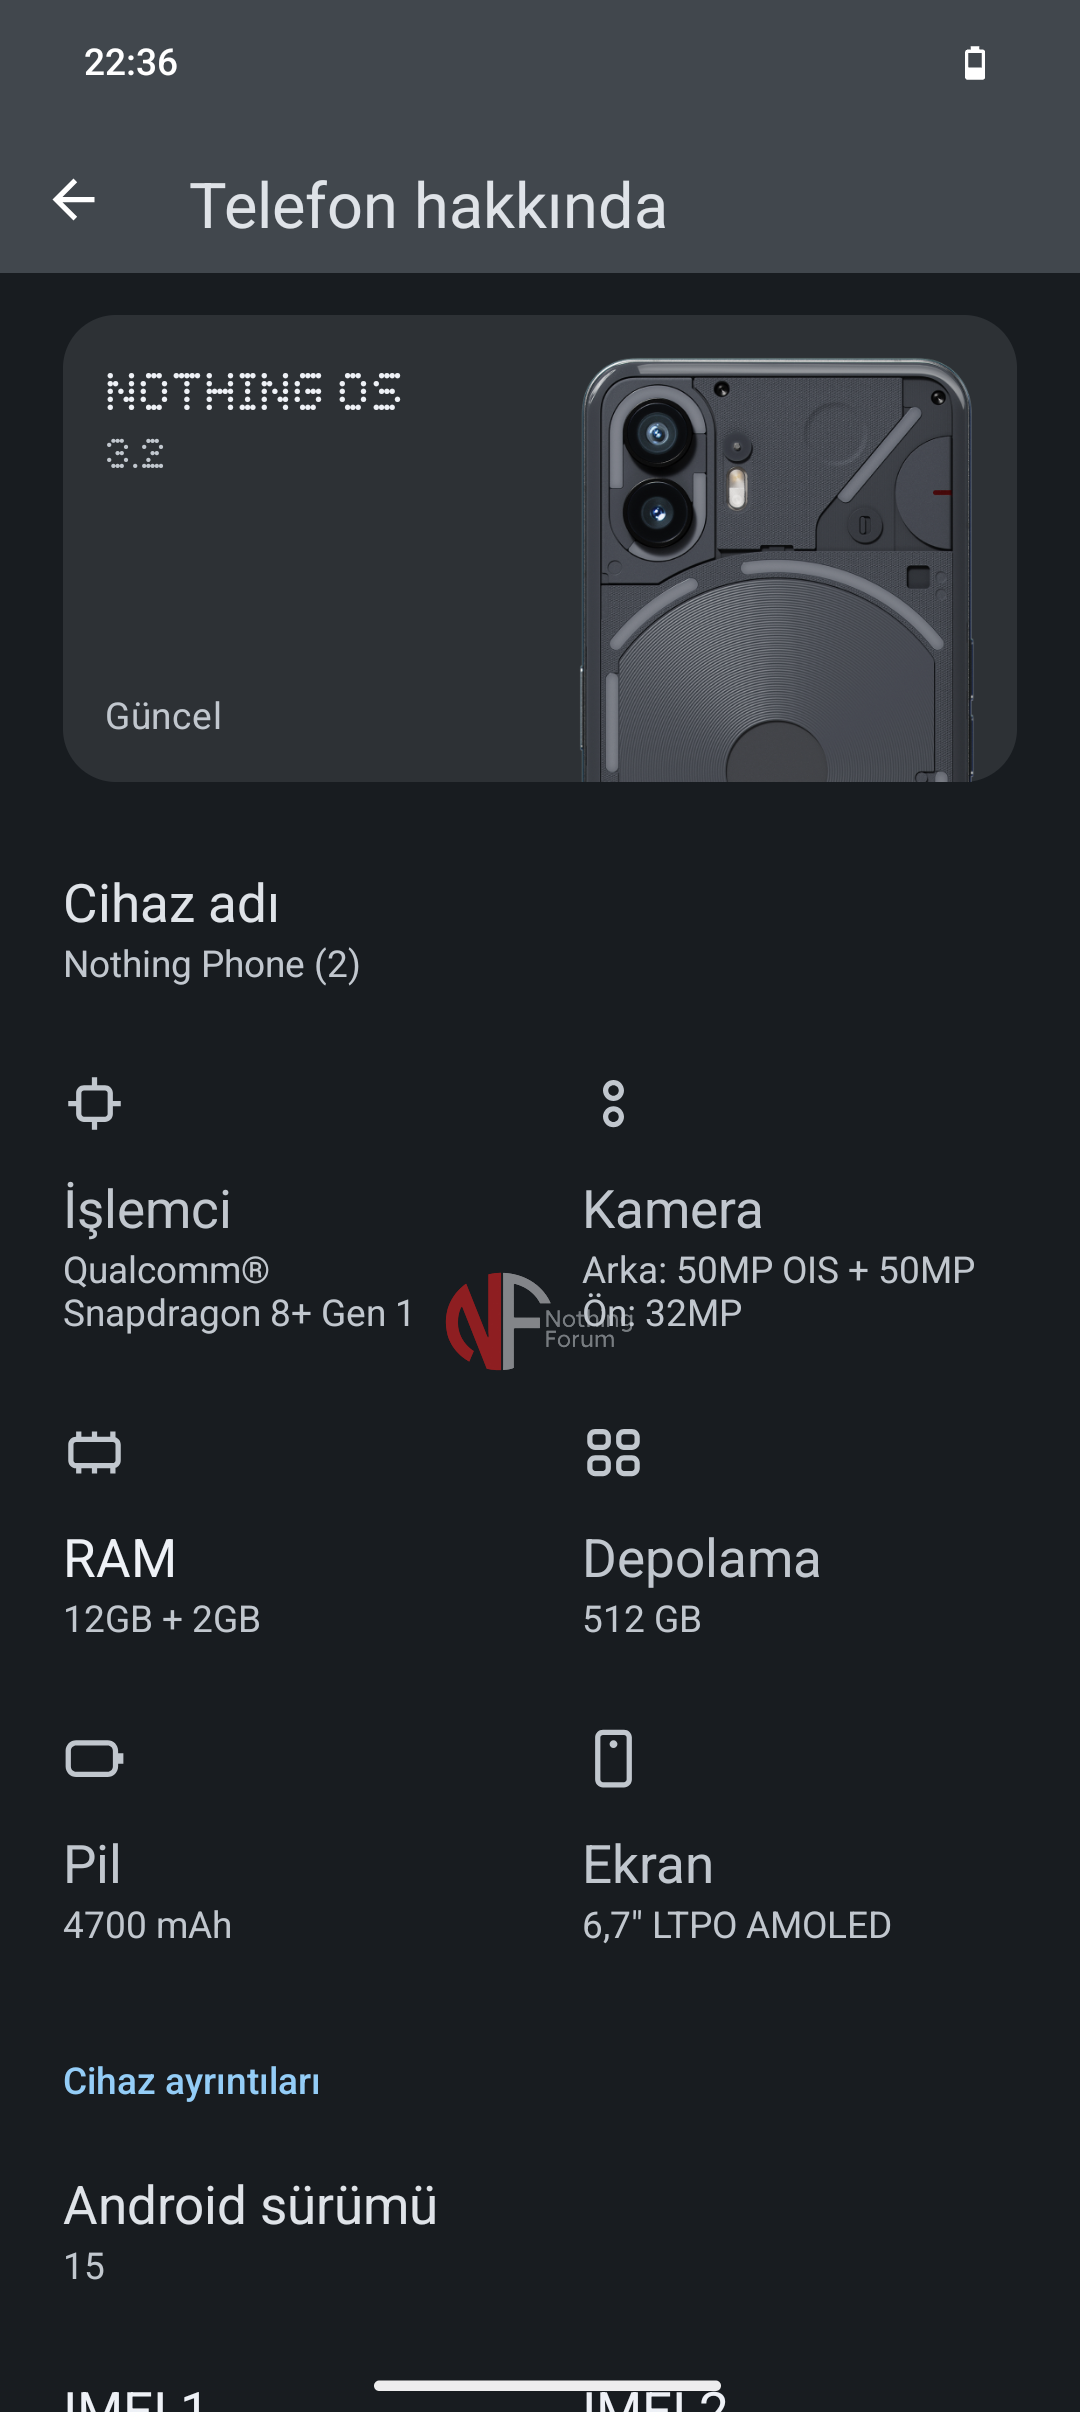Viewport: 1080px width, 2412px height.
Task: Tap the Depolama 512 GB entry
Action: pyautogui.click(x=702, y=1586)
